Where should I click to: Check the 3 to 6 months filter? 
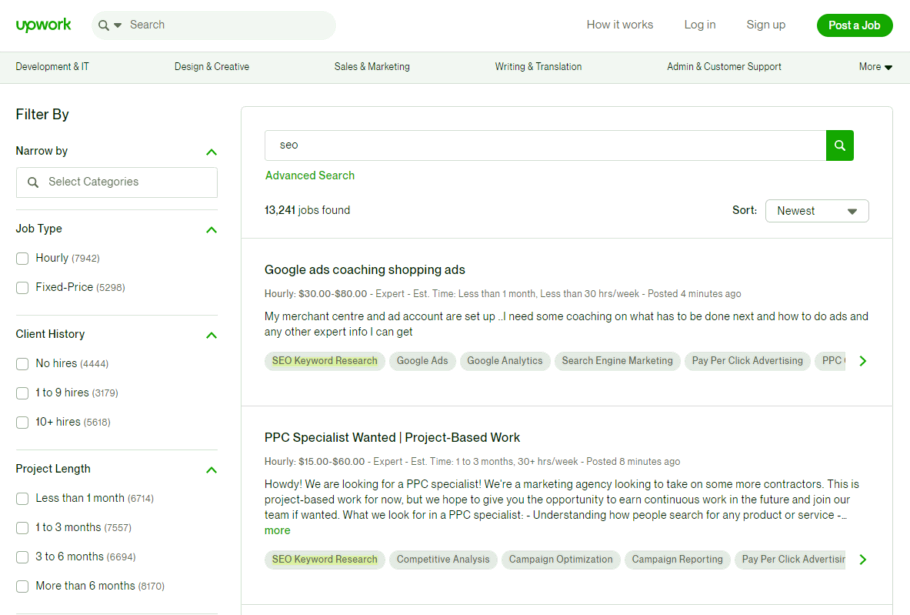tap(22, 557)
